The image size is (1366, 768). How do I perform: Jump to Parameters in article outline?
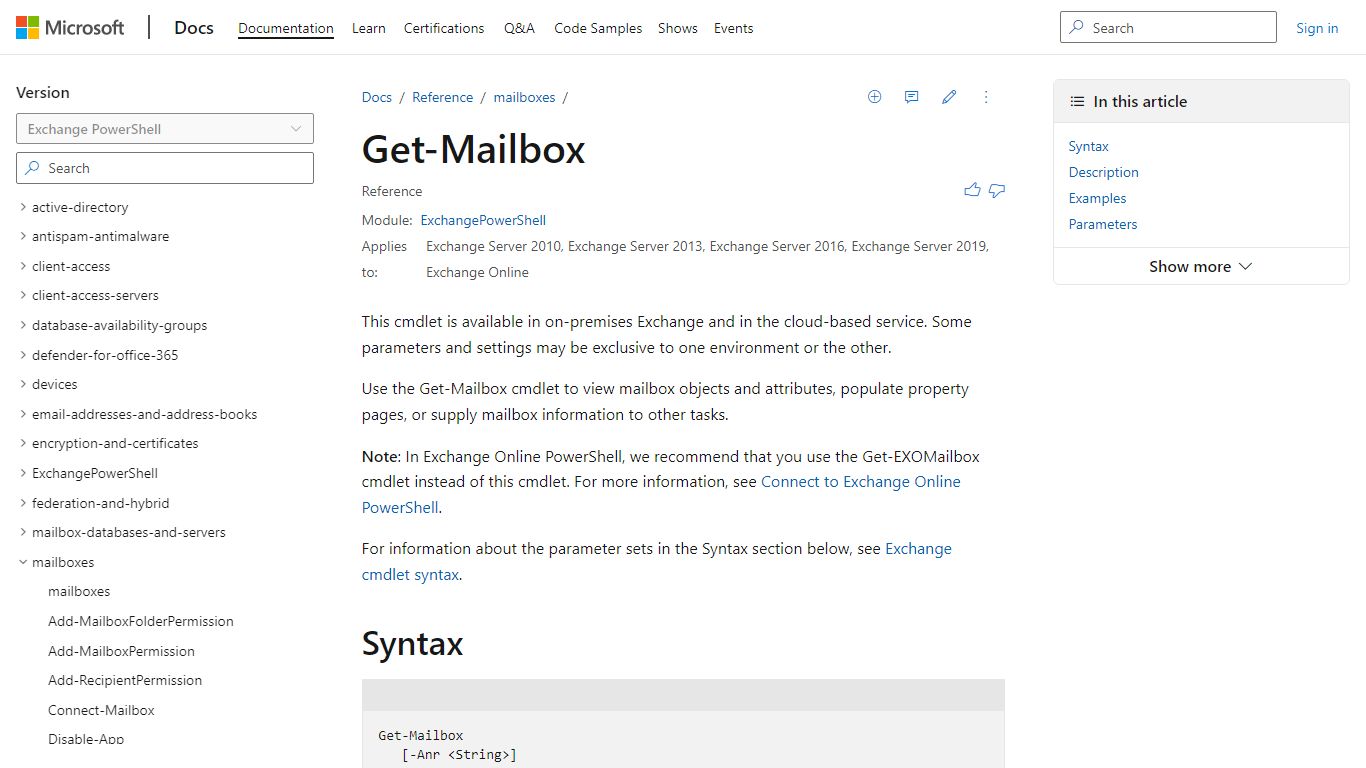(1103, 224)
